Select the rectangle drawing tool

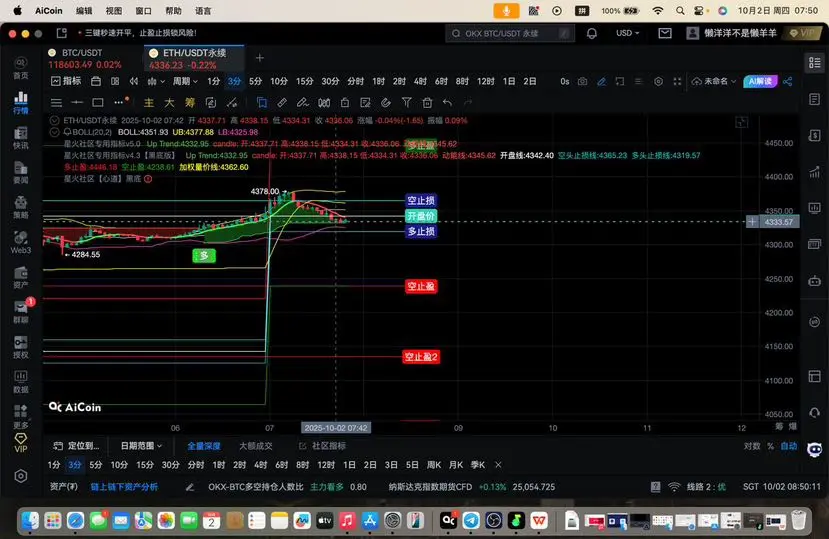click(98, 103)
